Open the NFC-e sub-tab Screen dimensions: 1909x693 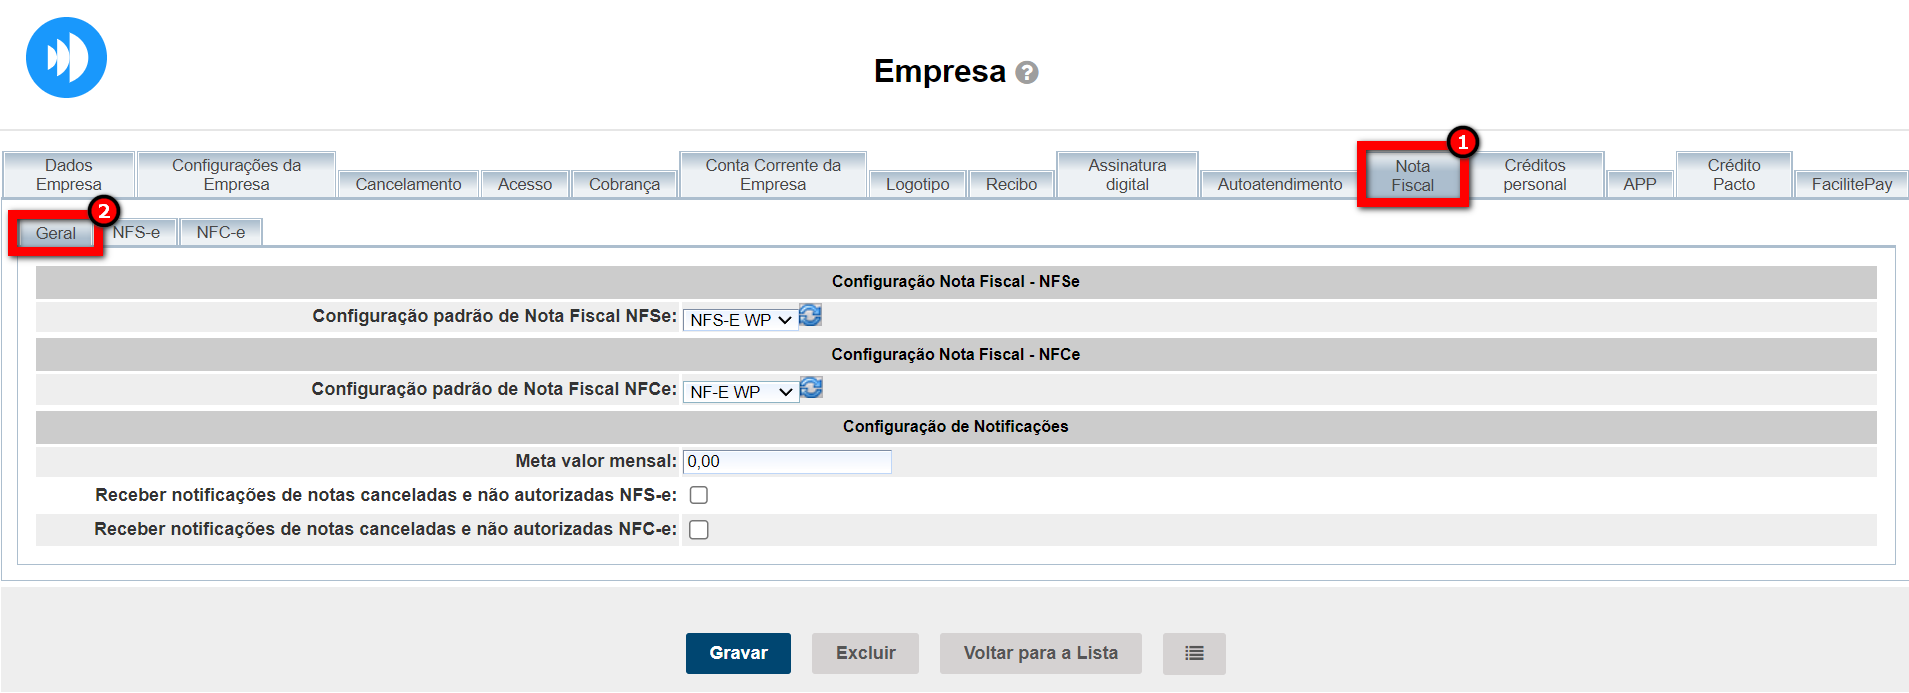point(221,232)
